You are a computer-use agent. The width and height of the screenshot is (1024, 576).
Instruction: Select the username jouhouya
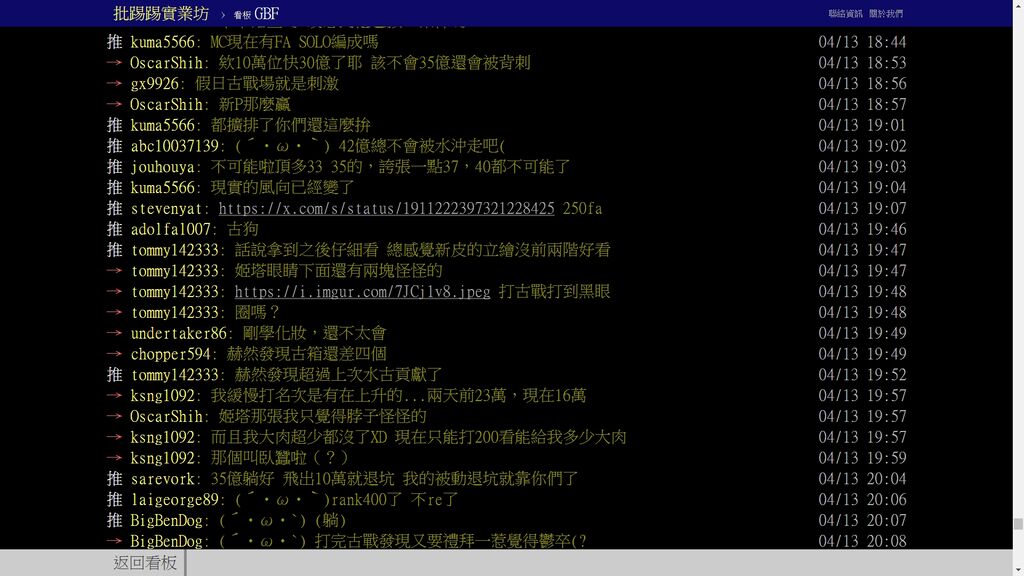coord(163,167)
